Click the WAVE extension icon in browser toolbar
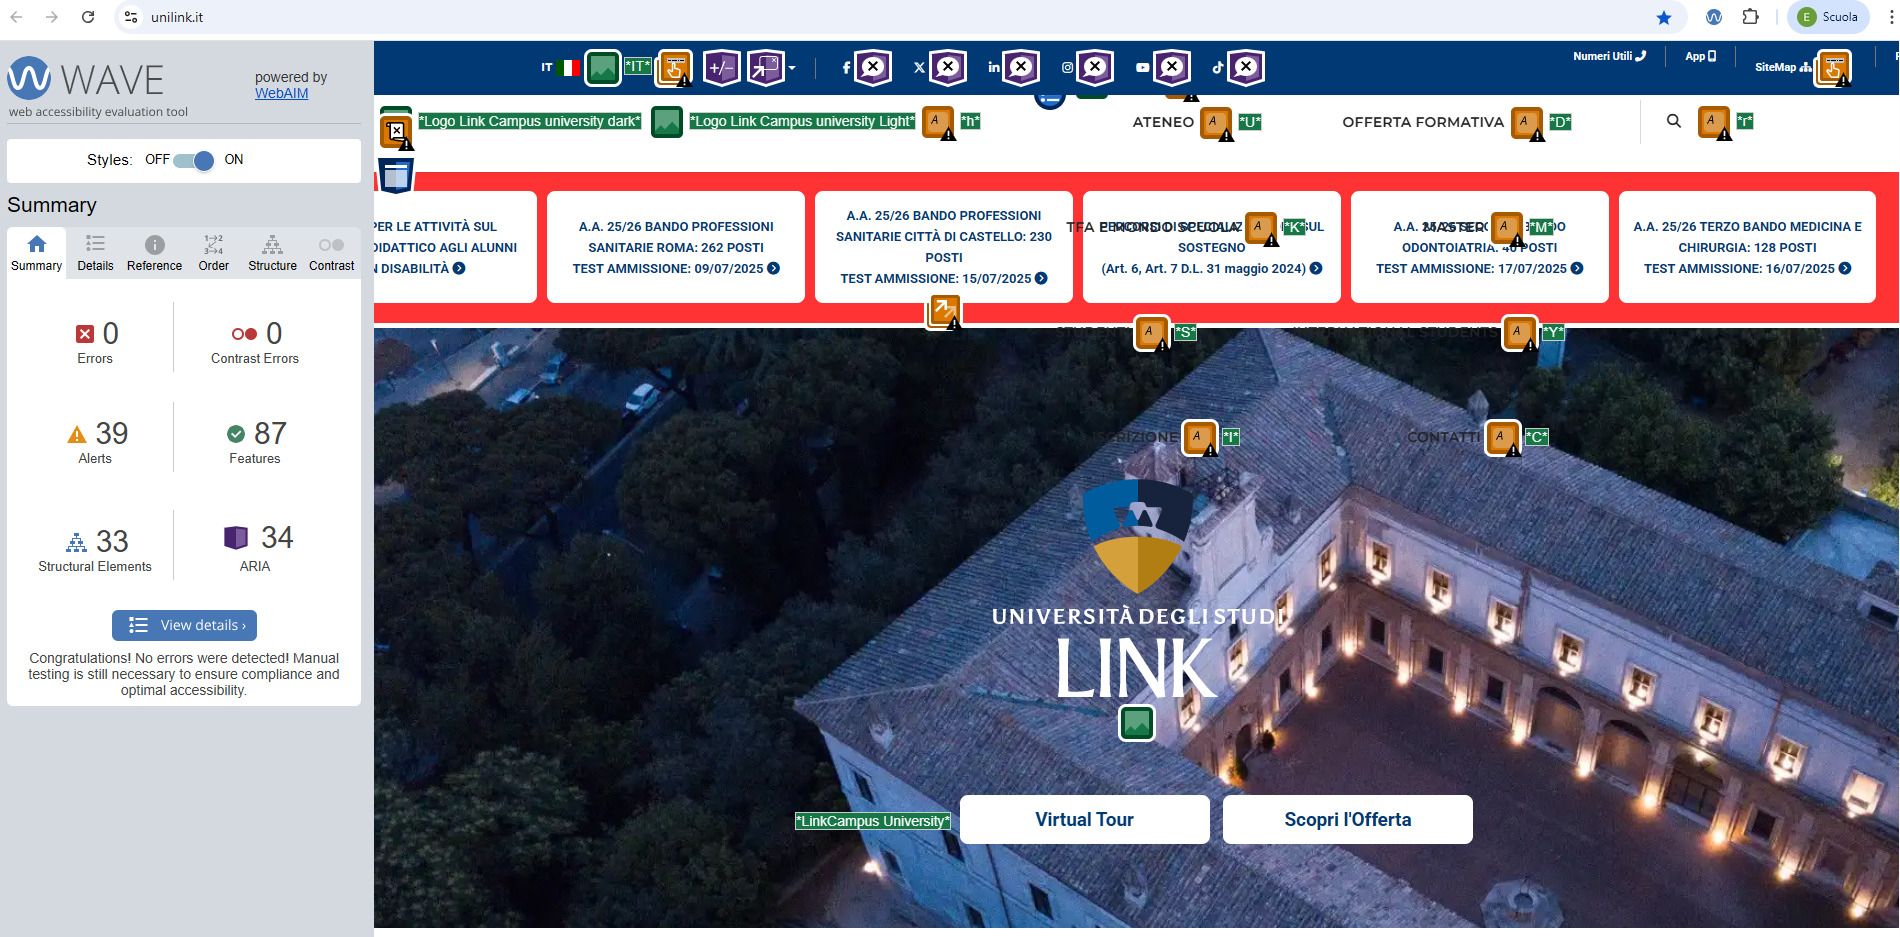1900x937 pixels. point(1714,17)
